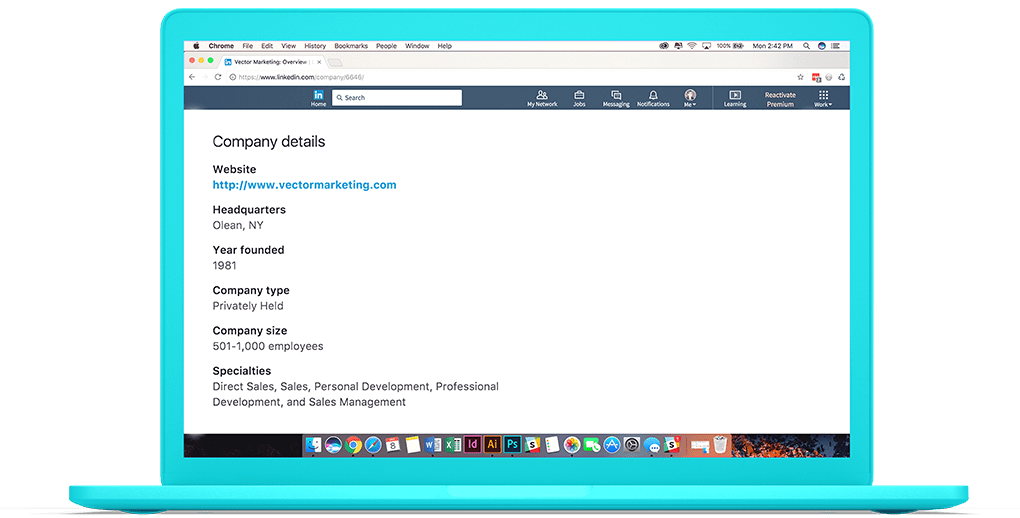The height and width of the screenshot is (518, 1020).
Task: Open Notification Center in menu bar
Action: coord(835,46)
